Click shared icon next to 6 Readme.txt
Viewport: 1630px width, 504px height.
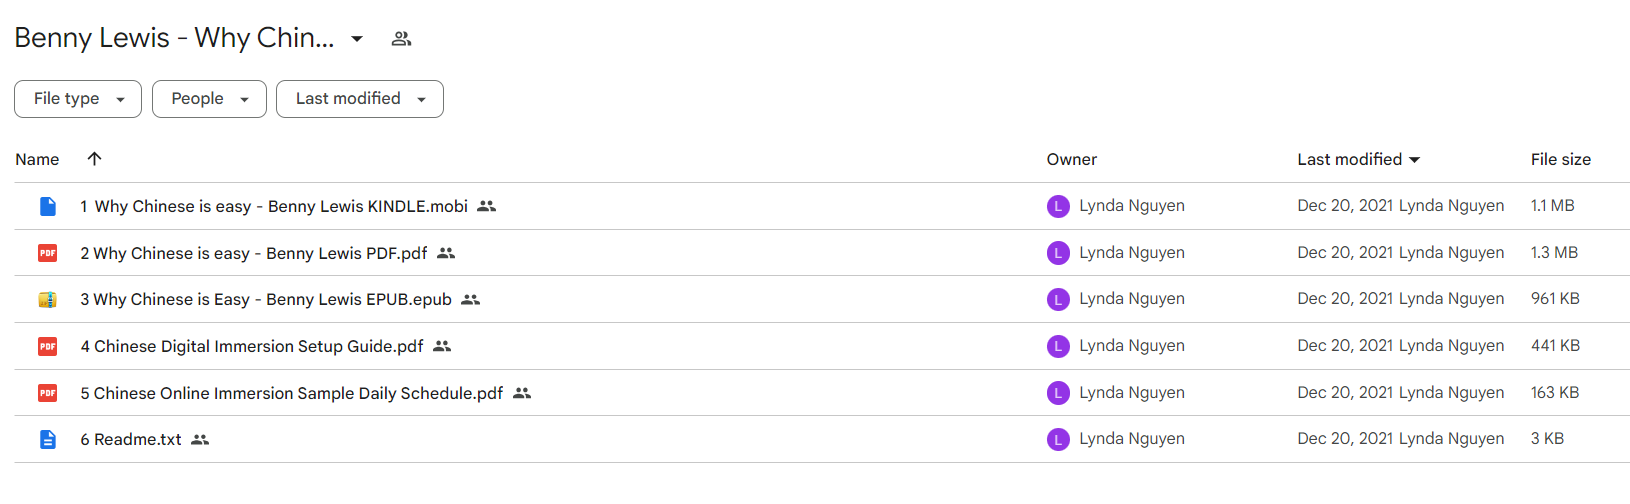pos(200,440)
